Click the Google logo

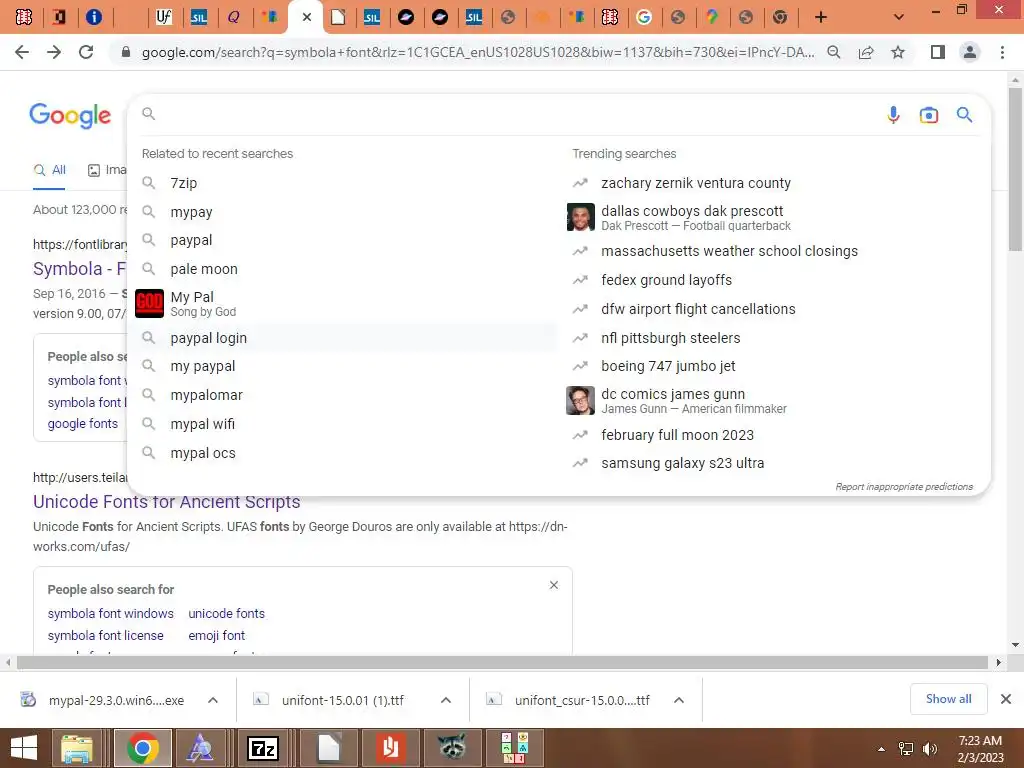coord(71,116)
